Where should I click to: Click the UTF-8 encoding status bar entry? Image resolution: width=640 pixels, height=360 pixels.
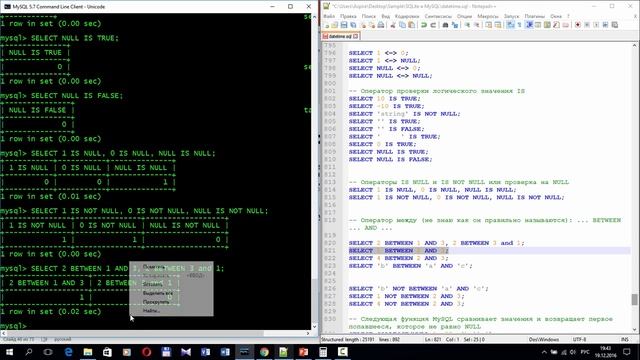click(x=579, y=340)
